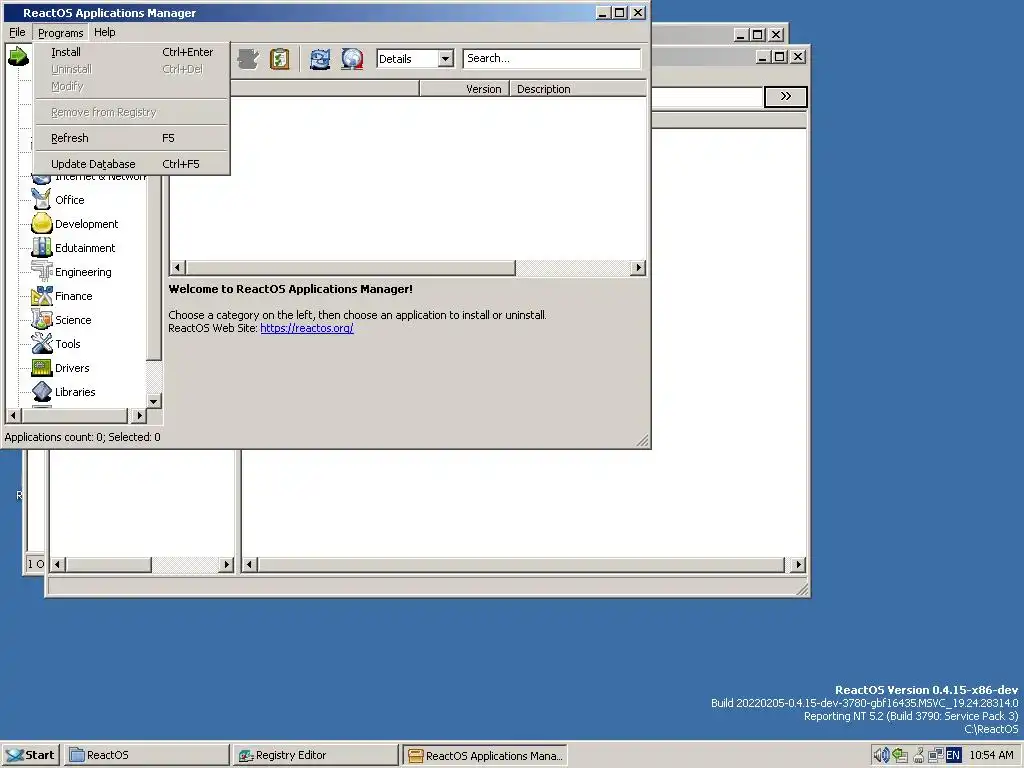Click background window left pane scrollbar right arrow
This screenshot has height=768, width=1024.
coord(226,564)
